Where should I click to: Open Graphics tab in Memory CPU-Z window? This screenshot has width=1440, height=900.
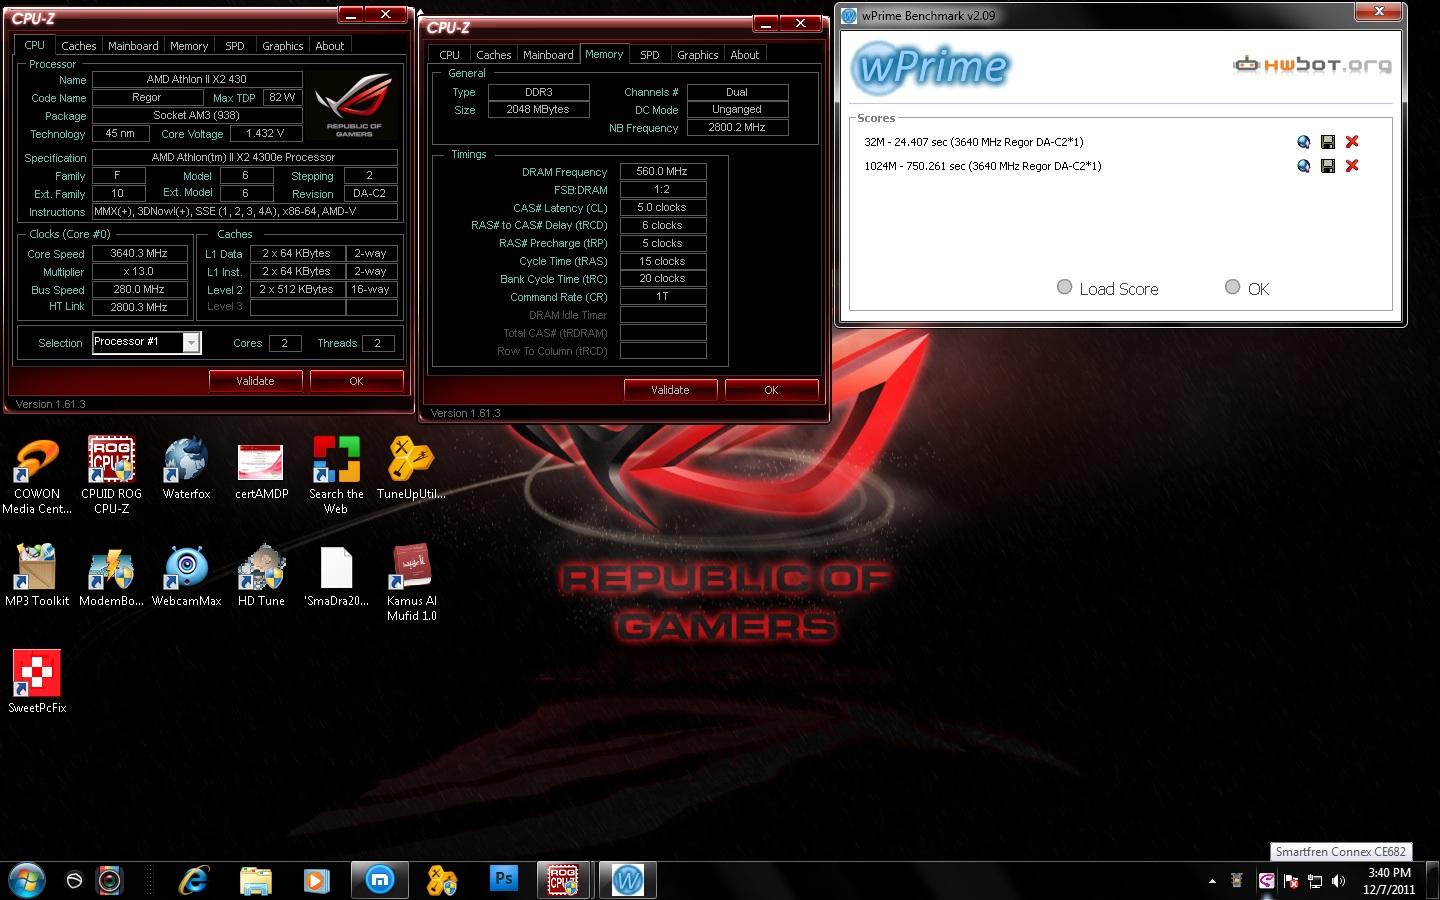click(698, 55)
